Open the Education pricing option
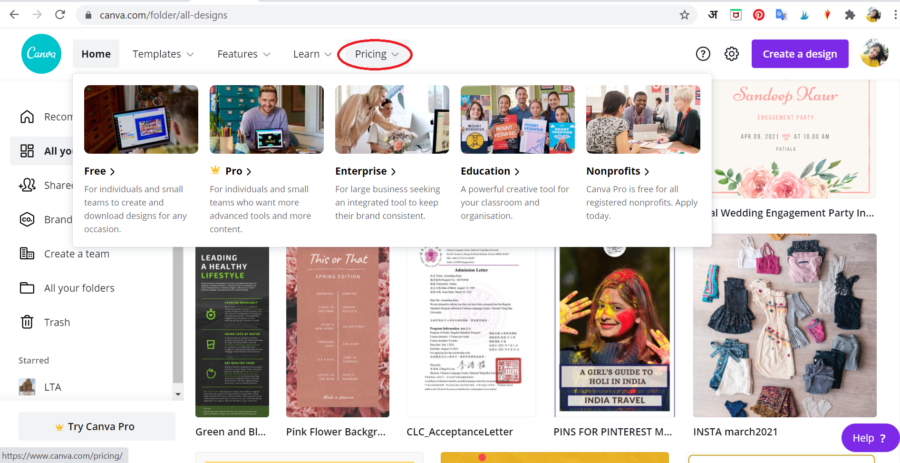The width and height of the screenshot is (900, 463). point(489,171)
